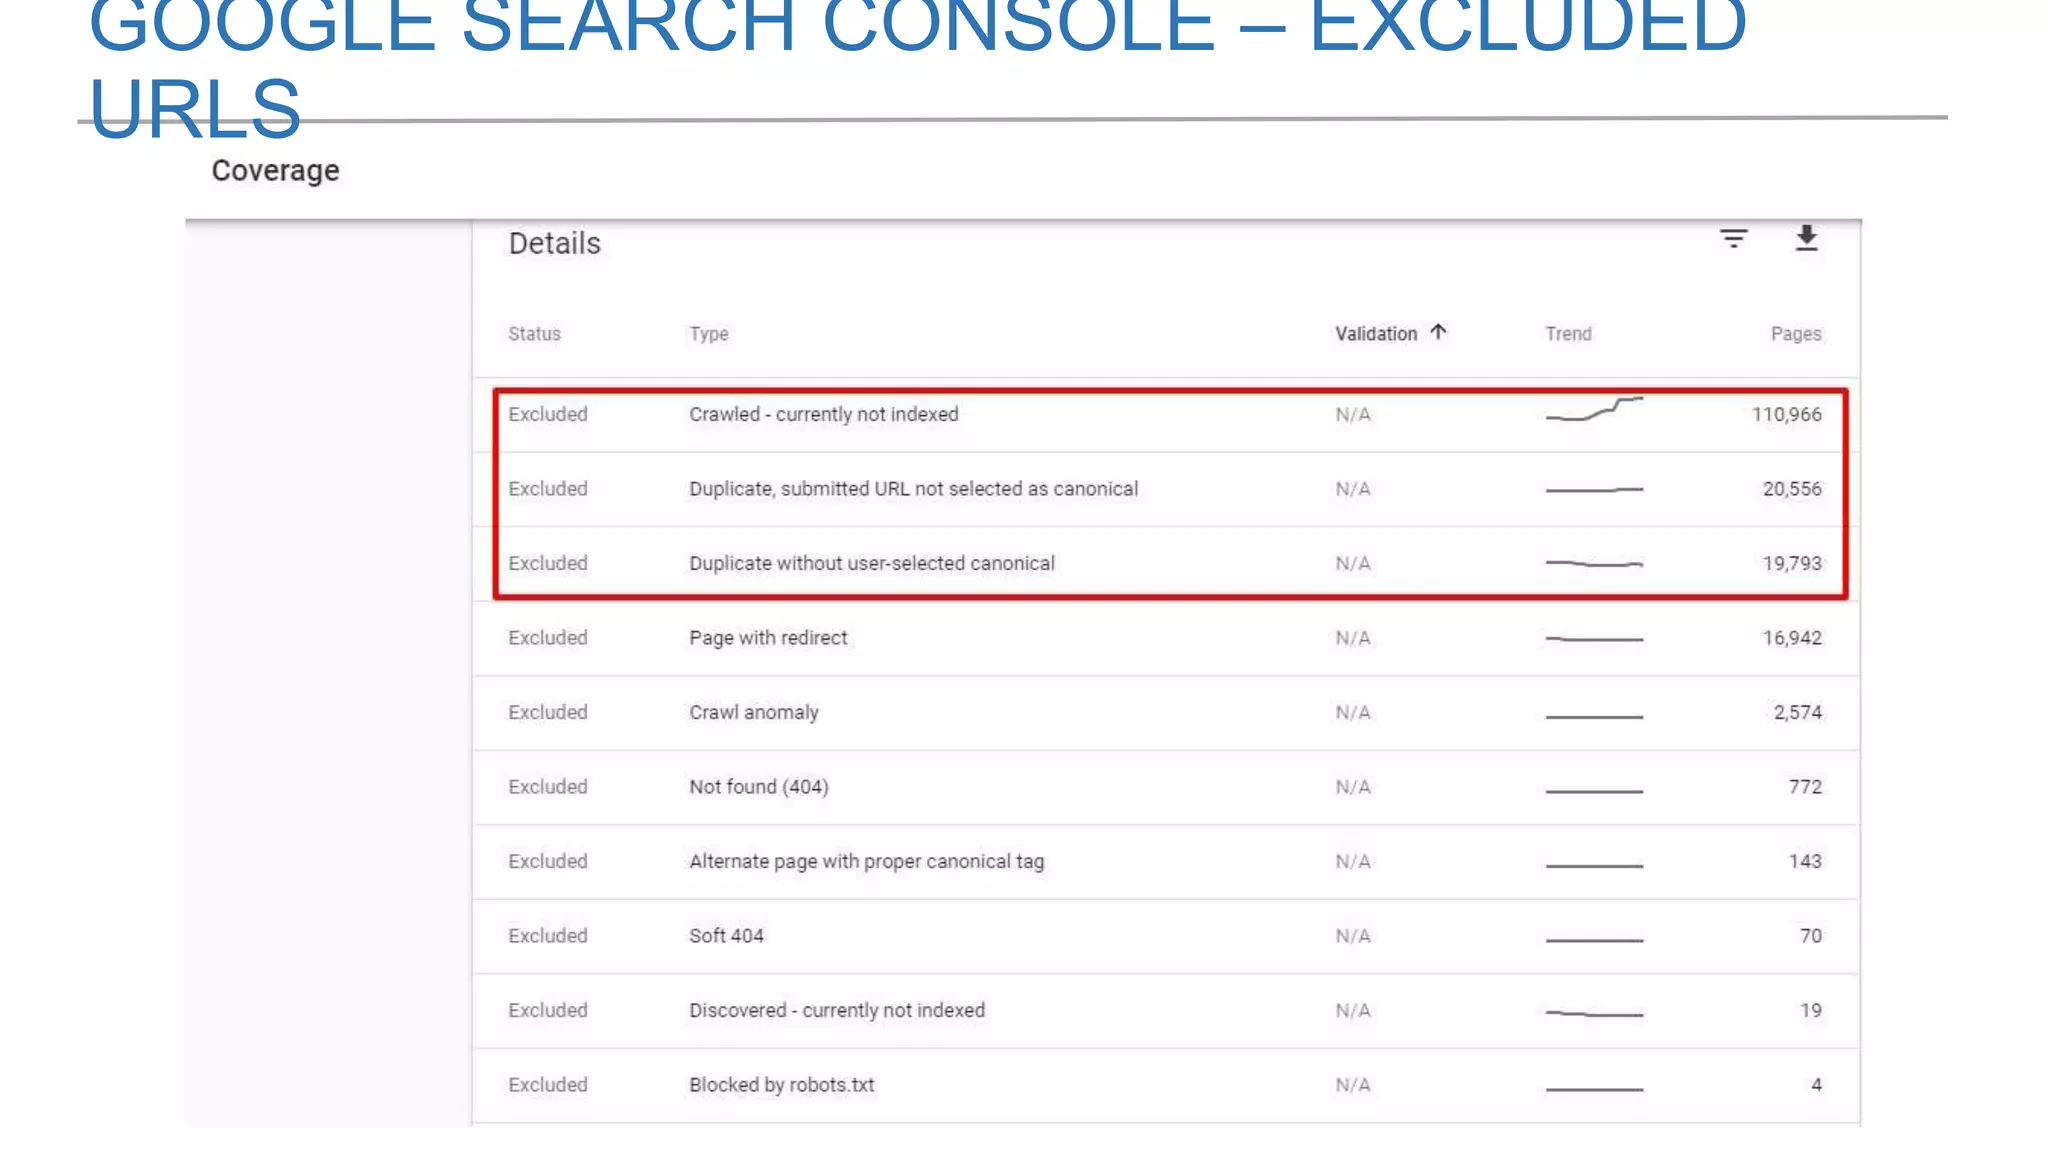Viewport: 2048px width, 1152px height.
Task: Click the 70 pages value
Action: tap(1811, 936)
